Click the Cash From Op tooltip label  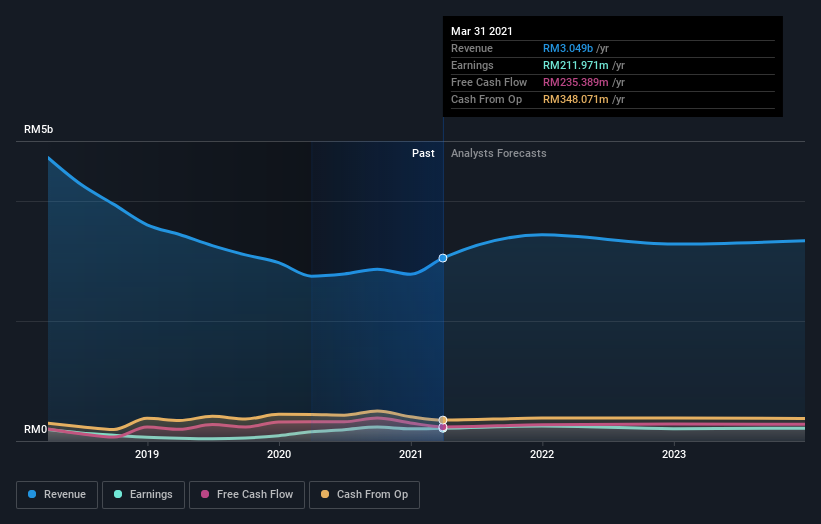[486, 99]
